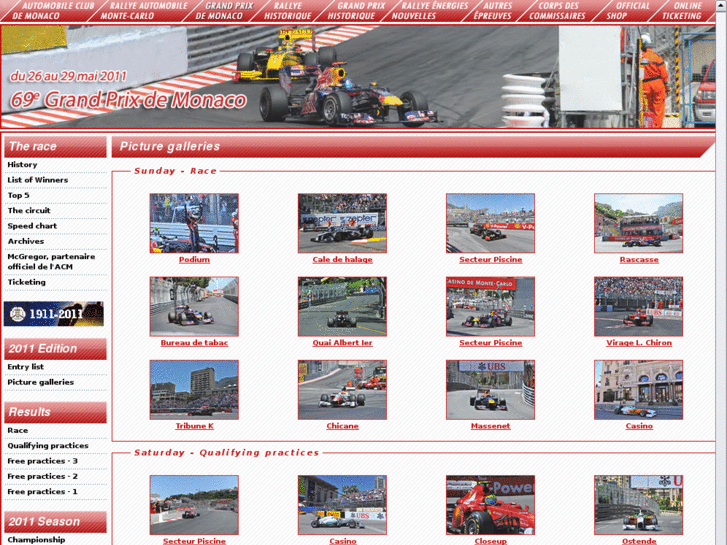Screen dimensions: 727x545
Task: Open List of Winners in sidebar
Action: (x=38, y=180)
